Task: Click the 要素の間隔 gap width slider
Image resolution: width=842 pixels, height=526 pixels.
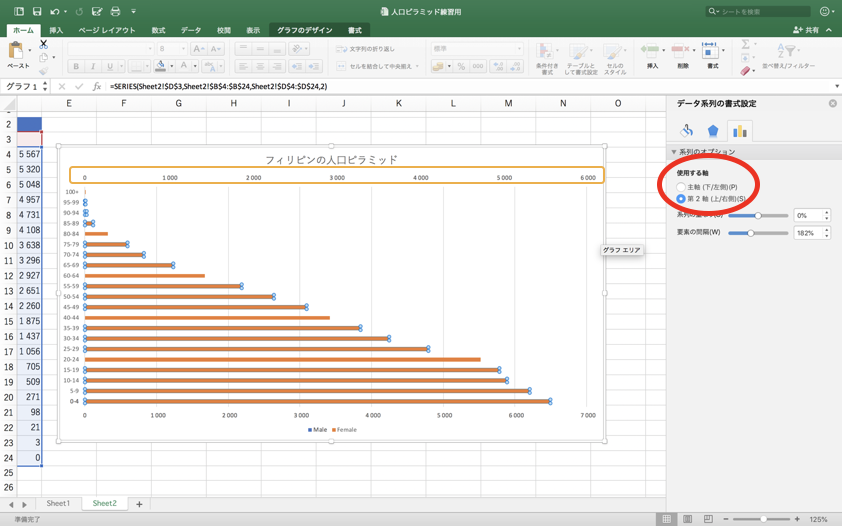Action: coord(758,233)
